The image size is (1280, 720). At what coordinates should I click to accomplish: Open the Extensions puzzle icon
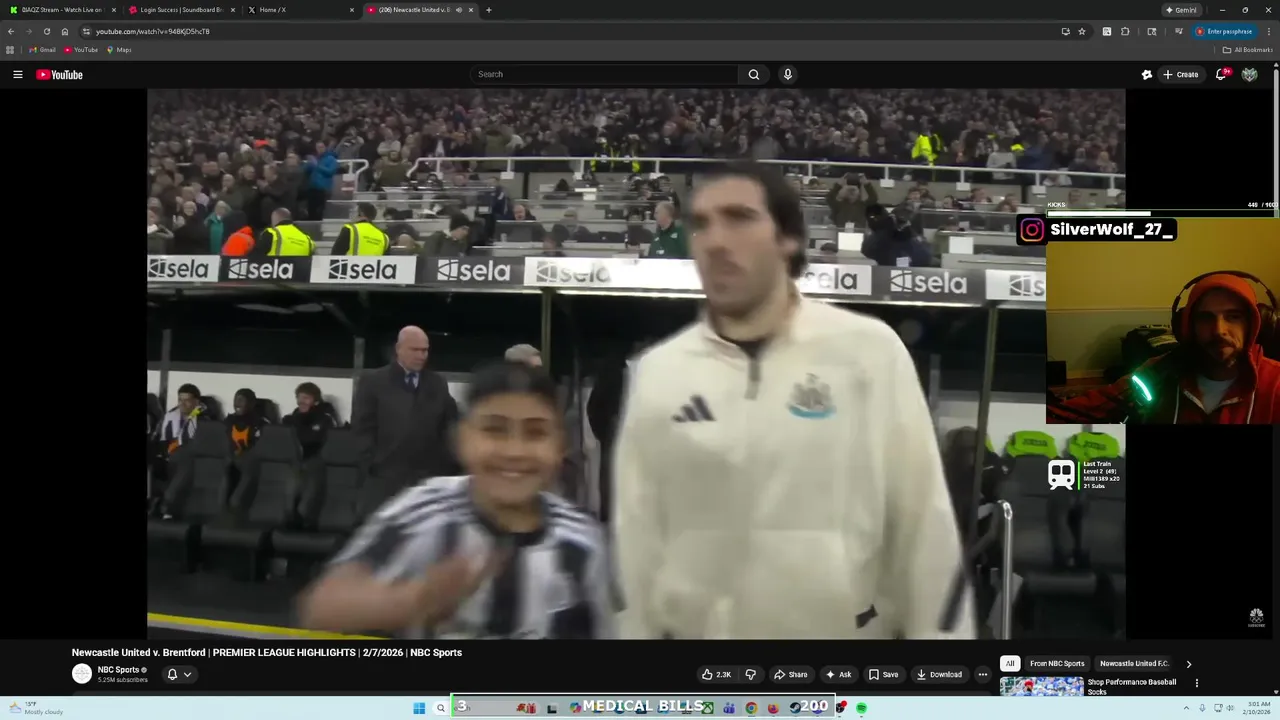click(1125, 31)
